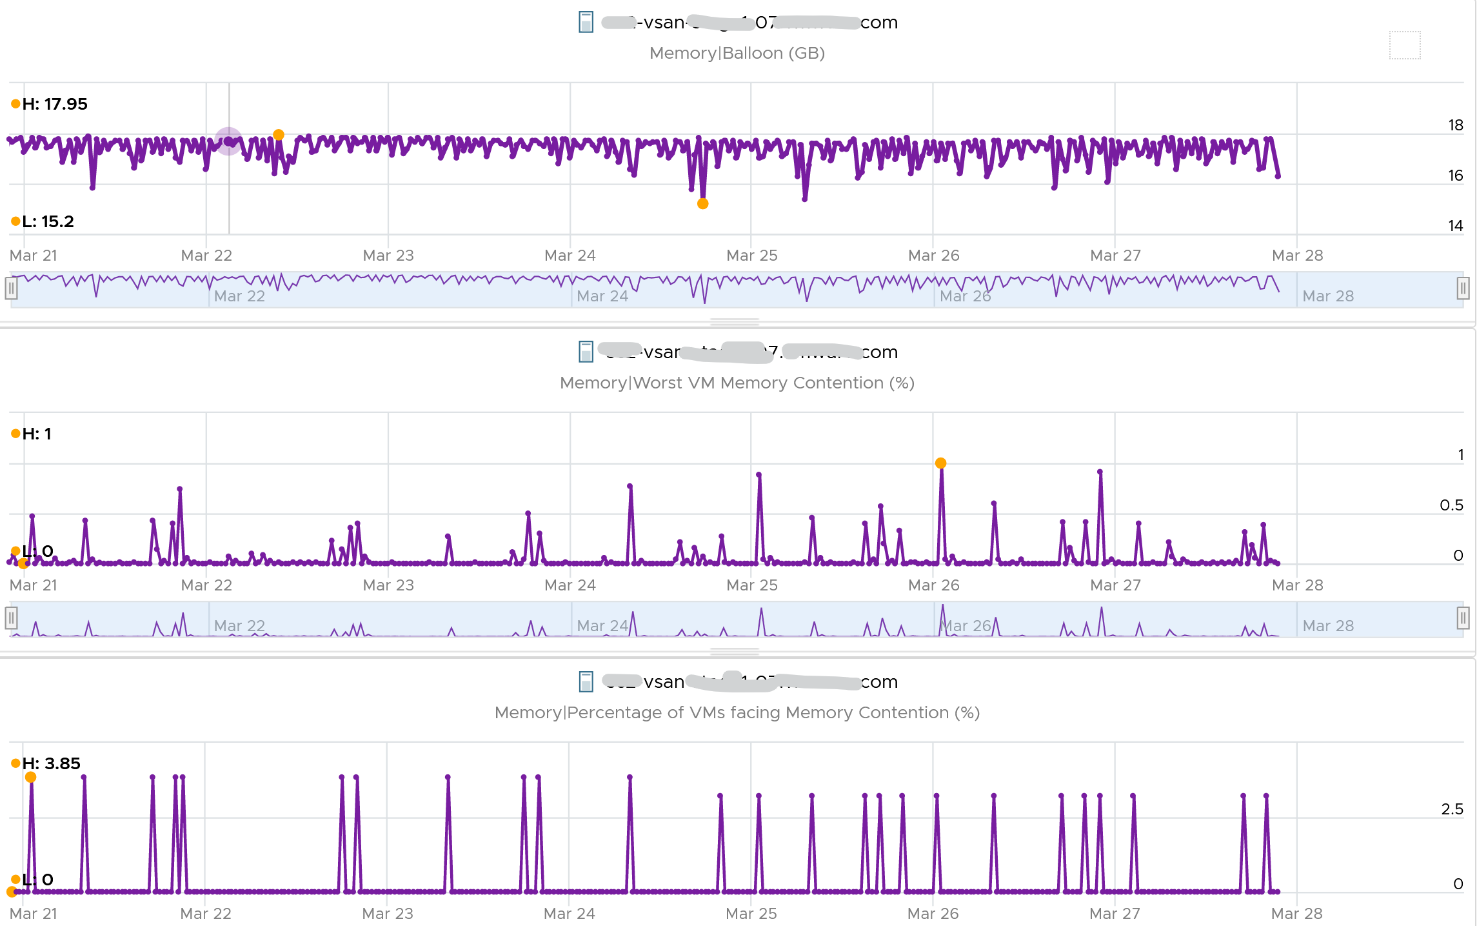Click host icon above Percentage of VMs chart
1477x926 pixels.
coord(586,681)
